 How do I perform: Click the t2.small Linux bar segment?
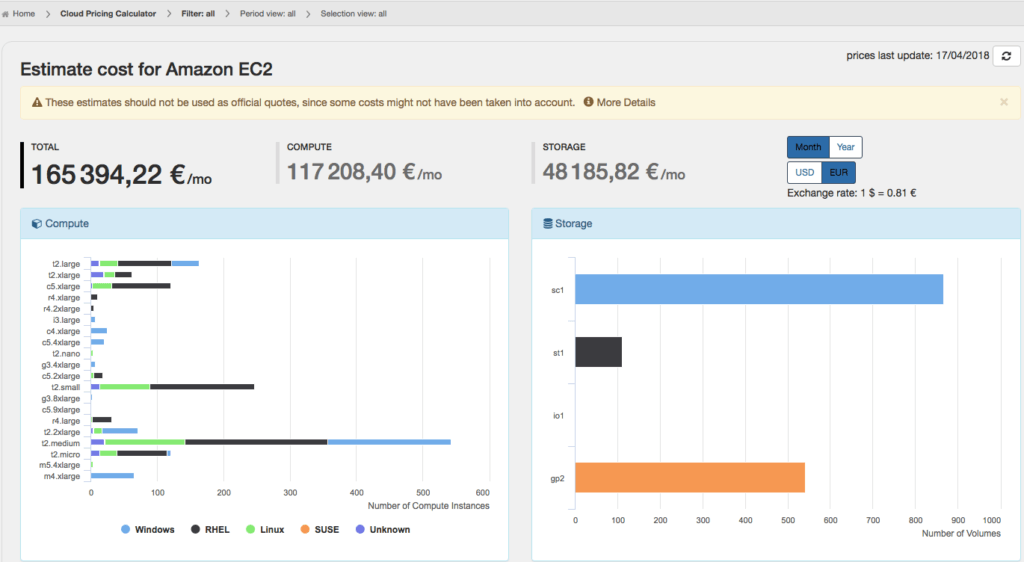[125, 387]
